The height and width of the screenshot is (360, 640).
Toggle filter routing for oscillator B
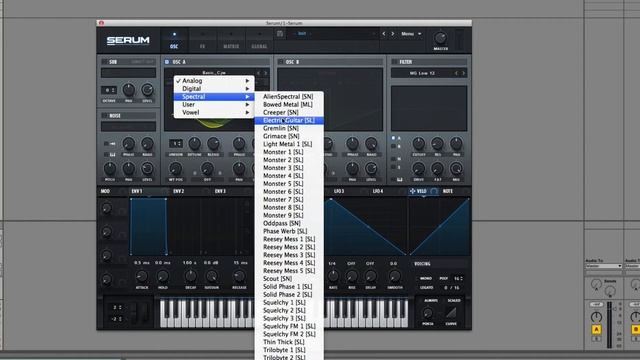point(393,146)
